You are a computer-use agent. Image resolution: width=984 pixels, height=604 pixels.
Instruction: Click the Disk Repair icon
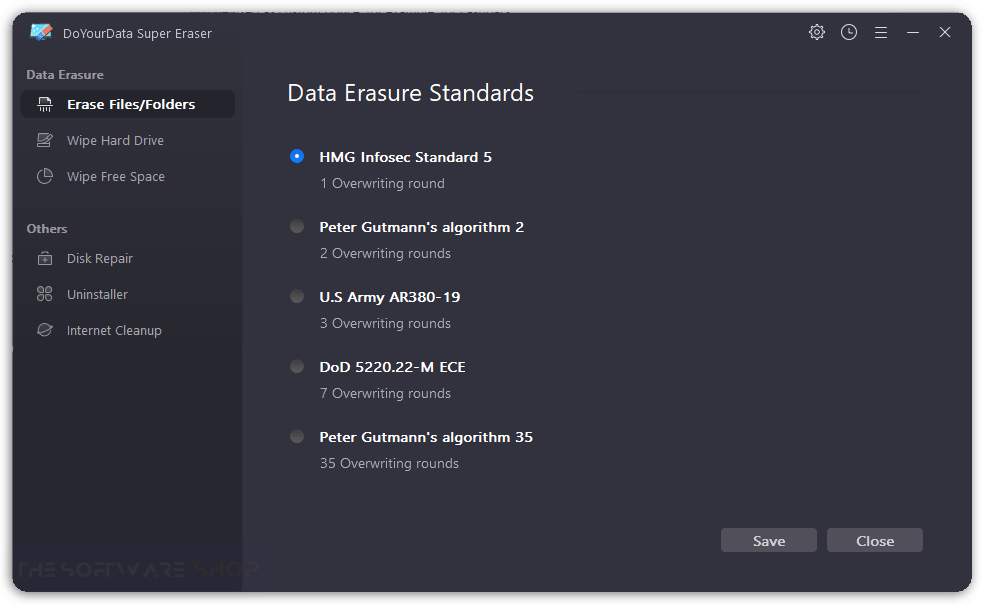pyautogui.click(x=45, y=258)
